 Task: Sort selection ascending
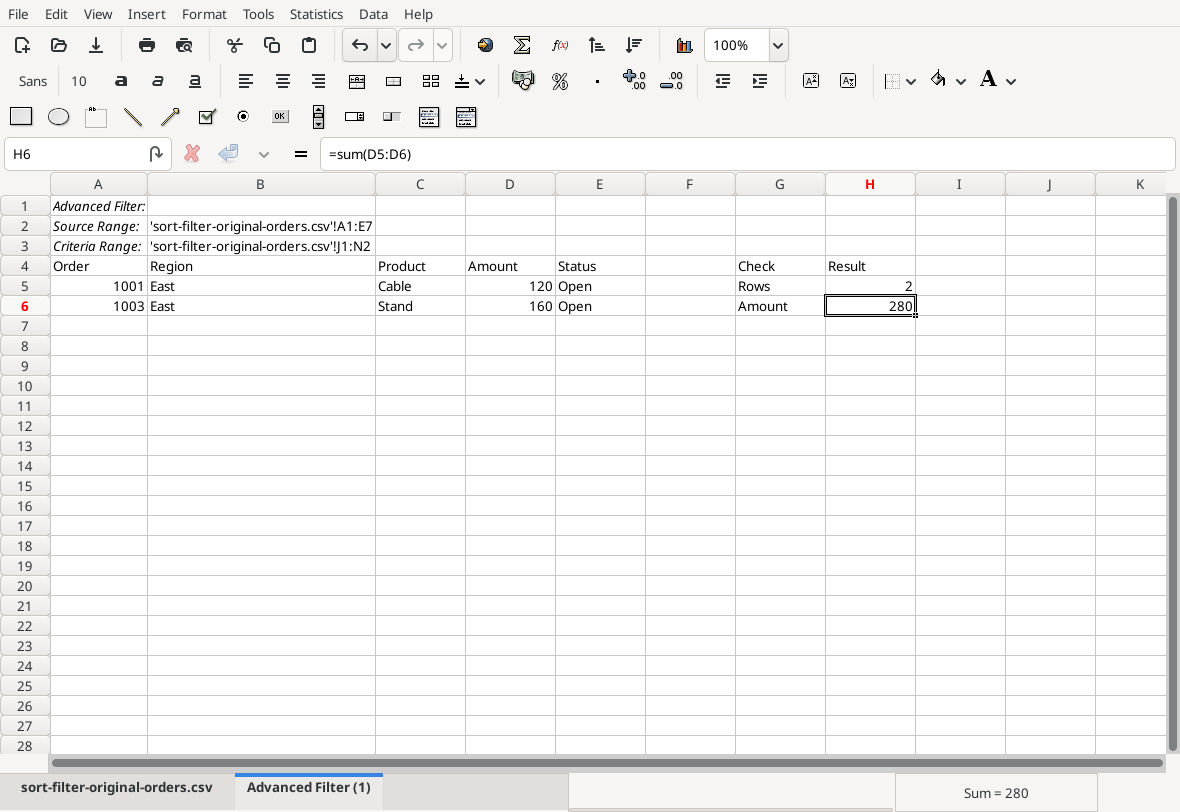tap(596, 45)
